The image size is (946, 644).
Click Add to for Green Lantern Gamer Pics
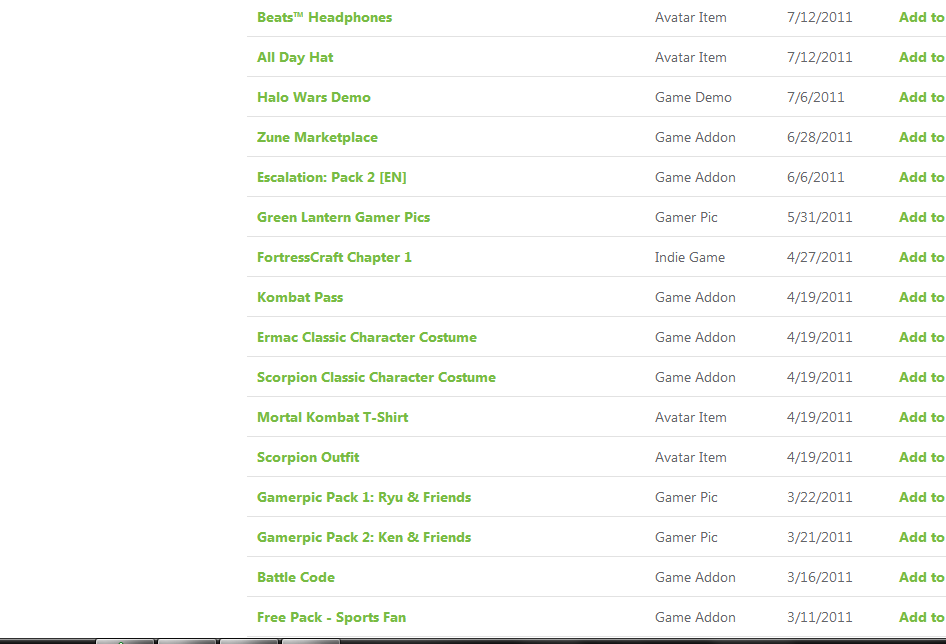(x=922, y=217)
